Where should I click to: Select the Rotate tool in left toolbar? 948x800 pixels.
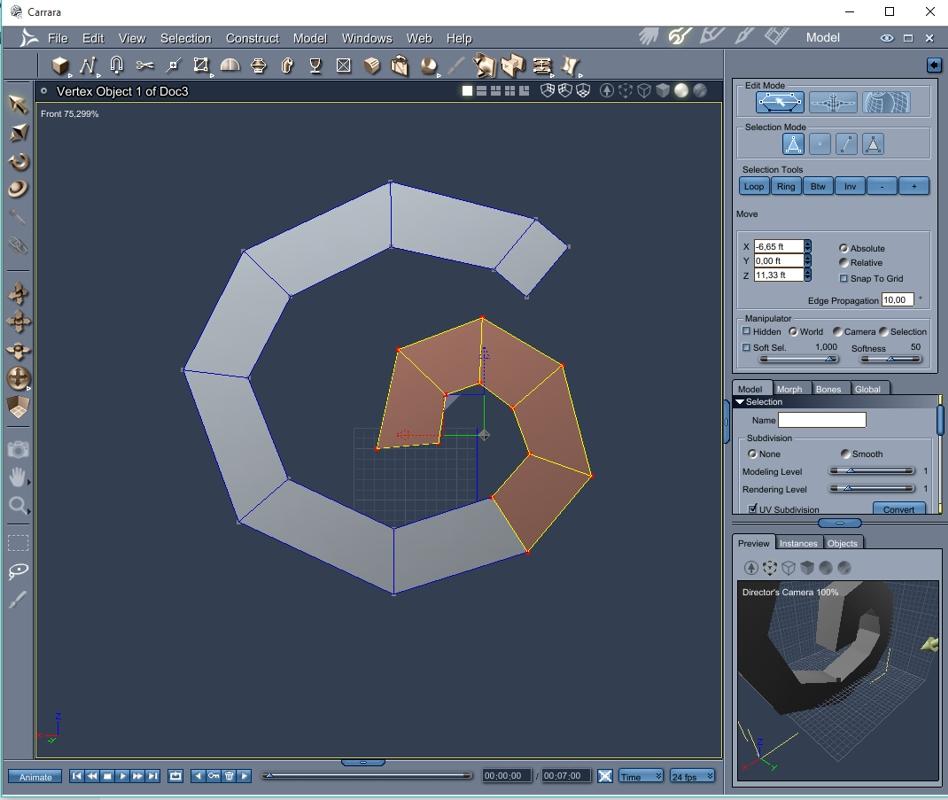coord(18,161)
